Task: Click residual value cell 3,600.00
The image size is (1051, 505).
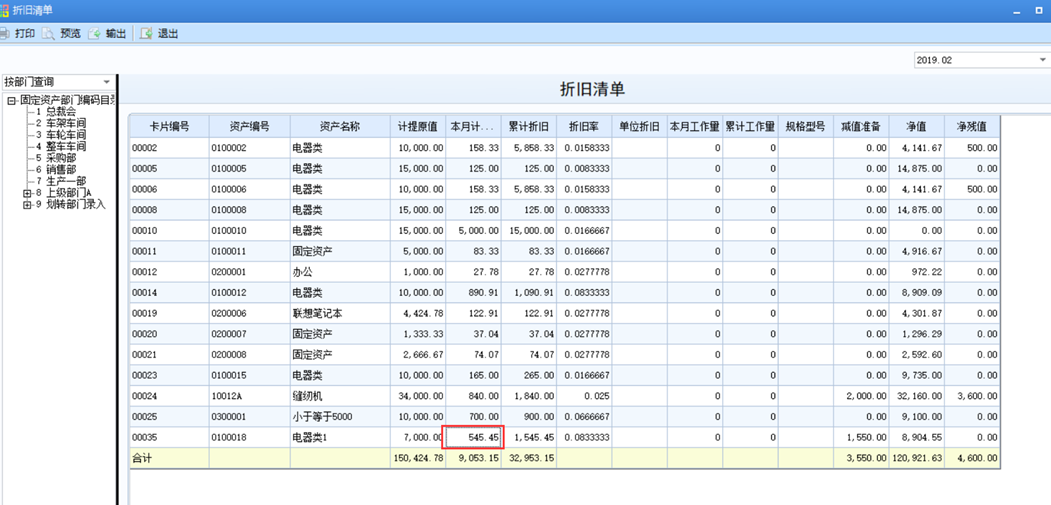Action: [x=971, y=396]
